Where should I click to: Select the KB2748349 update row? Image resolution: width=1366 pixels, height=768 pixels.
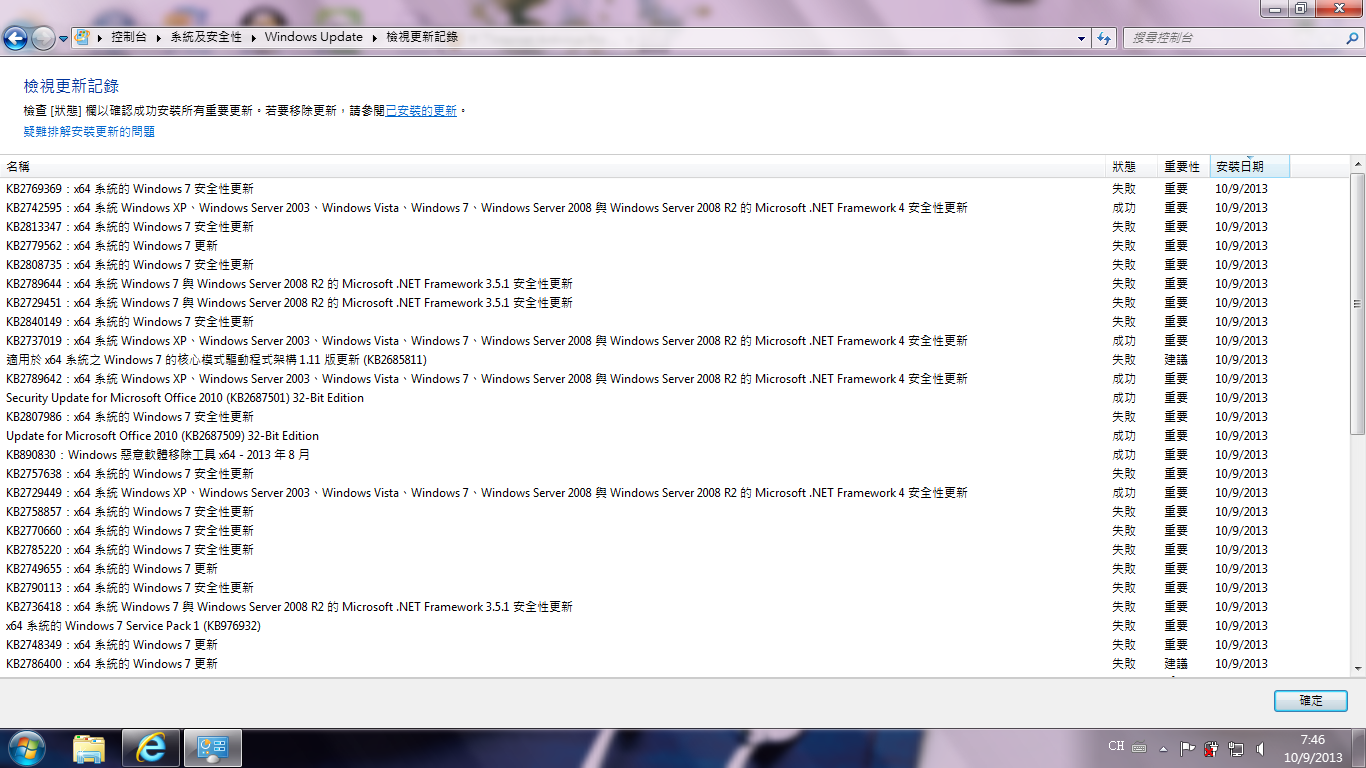[675, 644]
